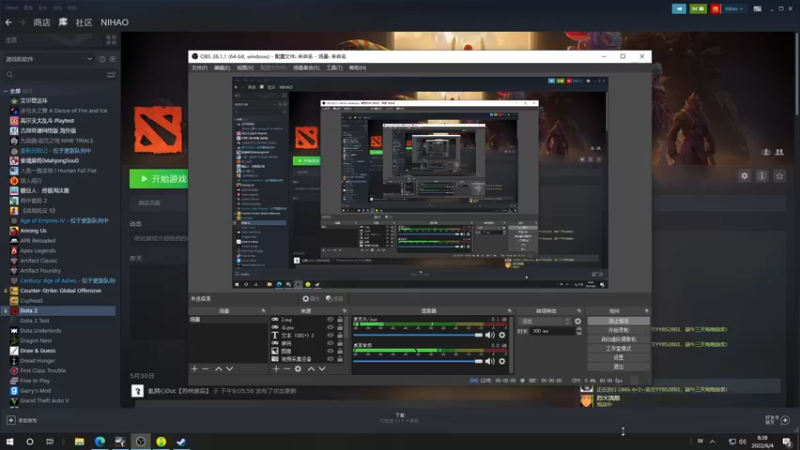Image resolution: width=800 pixels, height=450 pixels.
Task: Open Steam games and software dropdown
Action: tap(48, 59)
